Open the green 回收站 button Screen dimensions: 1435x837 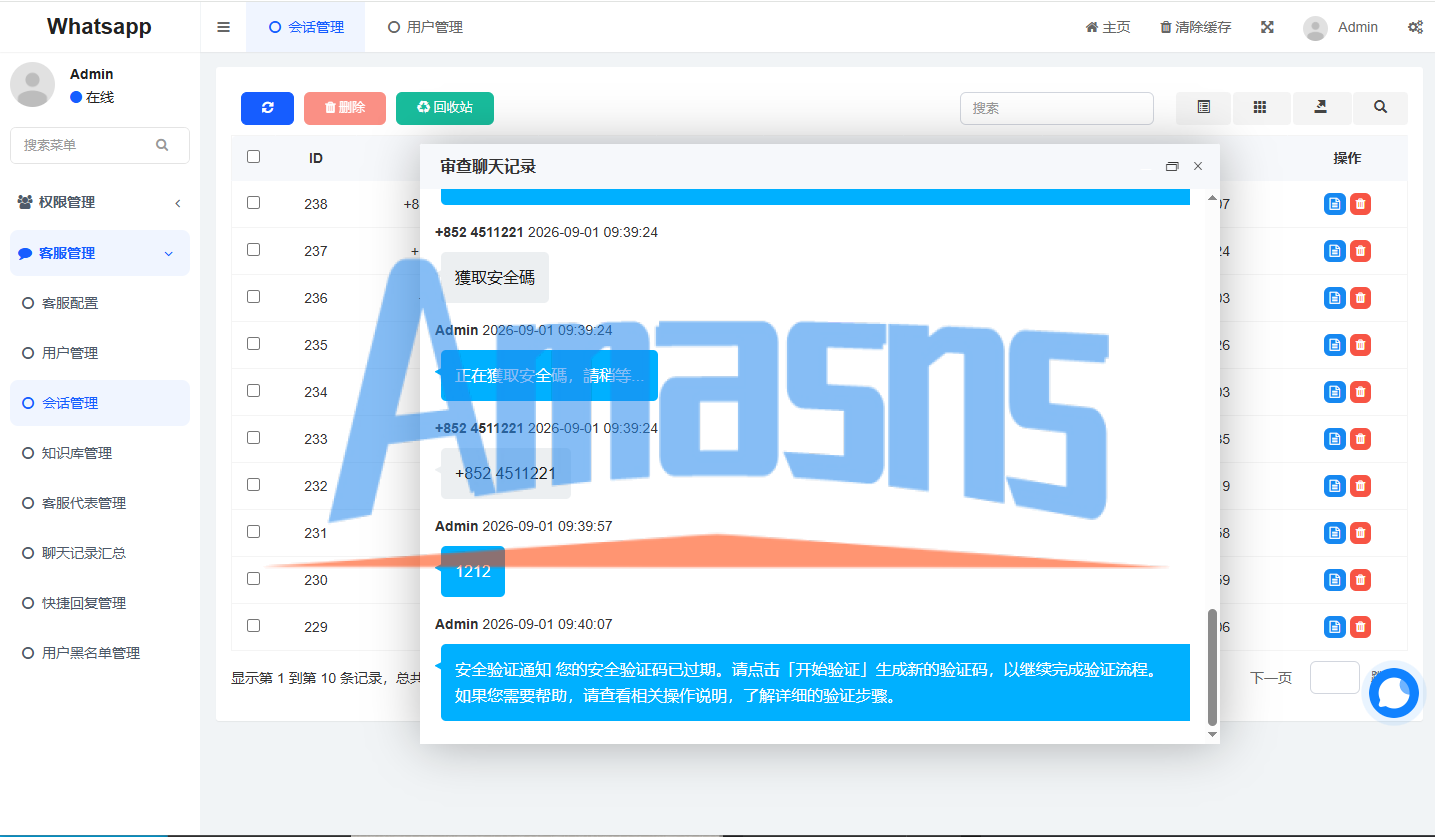point(445,108)
